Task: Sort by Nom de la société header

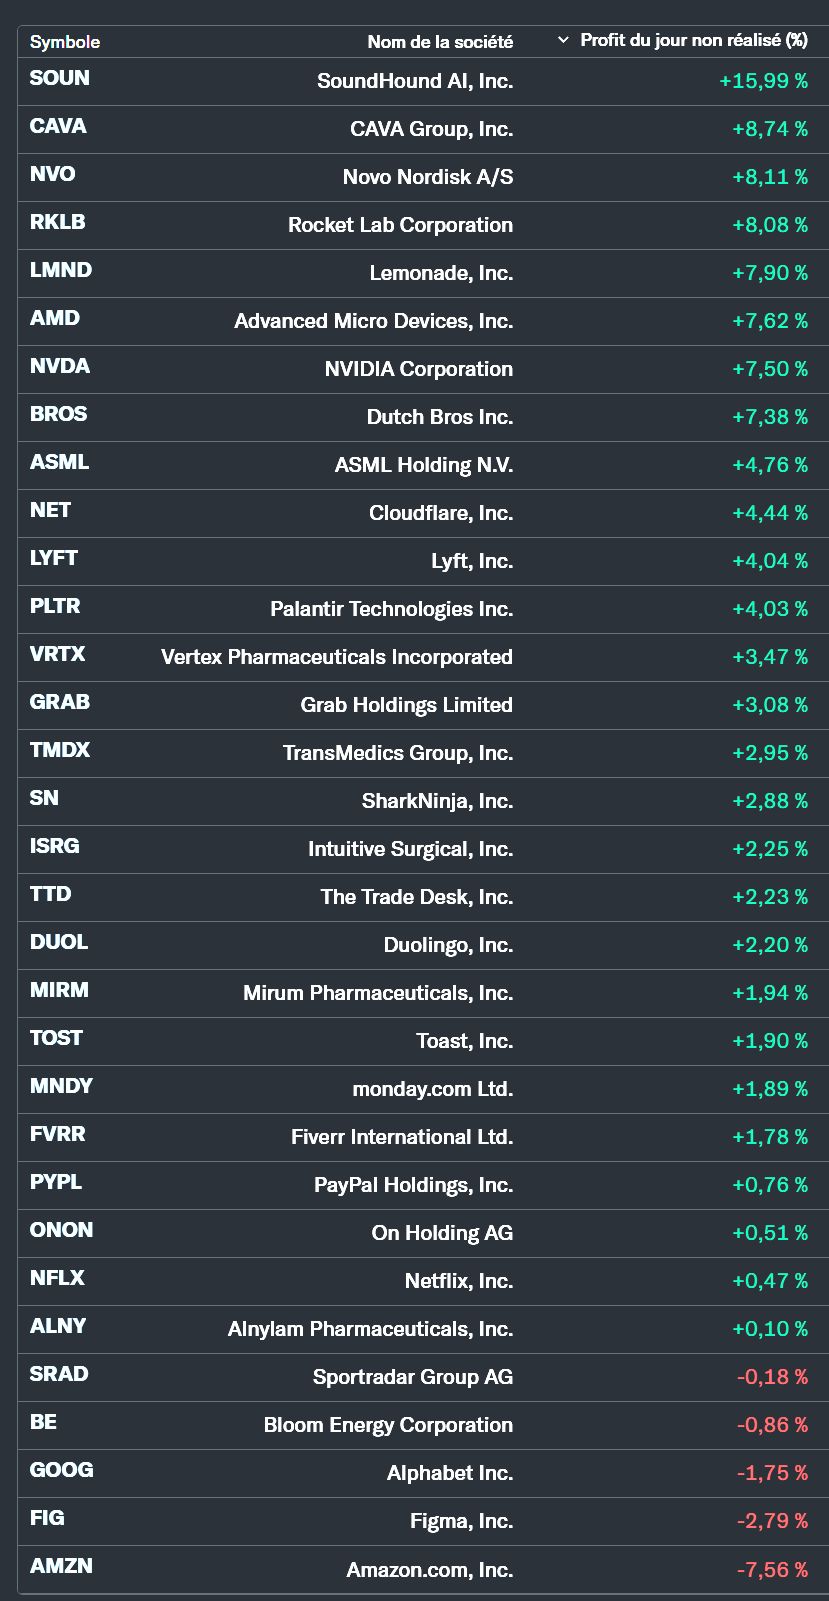Action: 440,42
